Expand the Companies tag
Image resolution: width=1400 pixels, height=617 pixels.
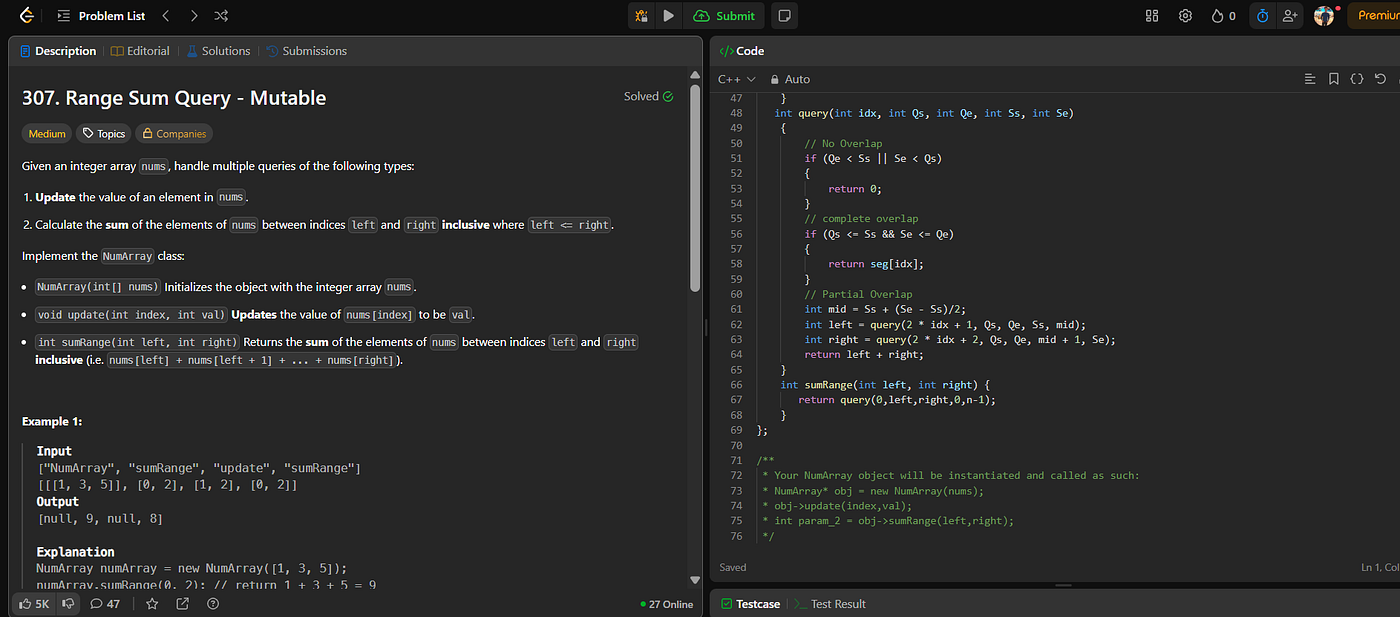click(x=174, y=134)
